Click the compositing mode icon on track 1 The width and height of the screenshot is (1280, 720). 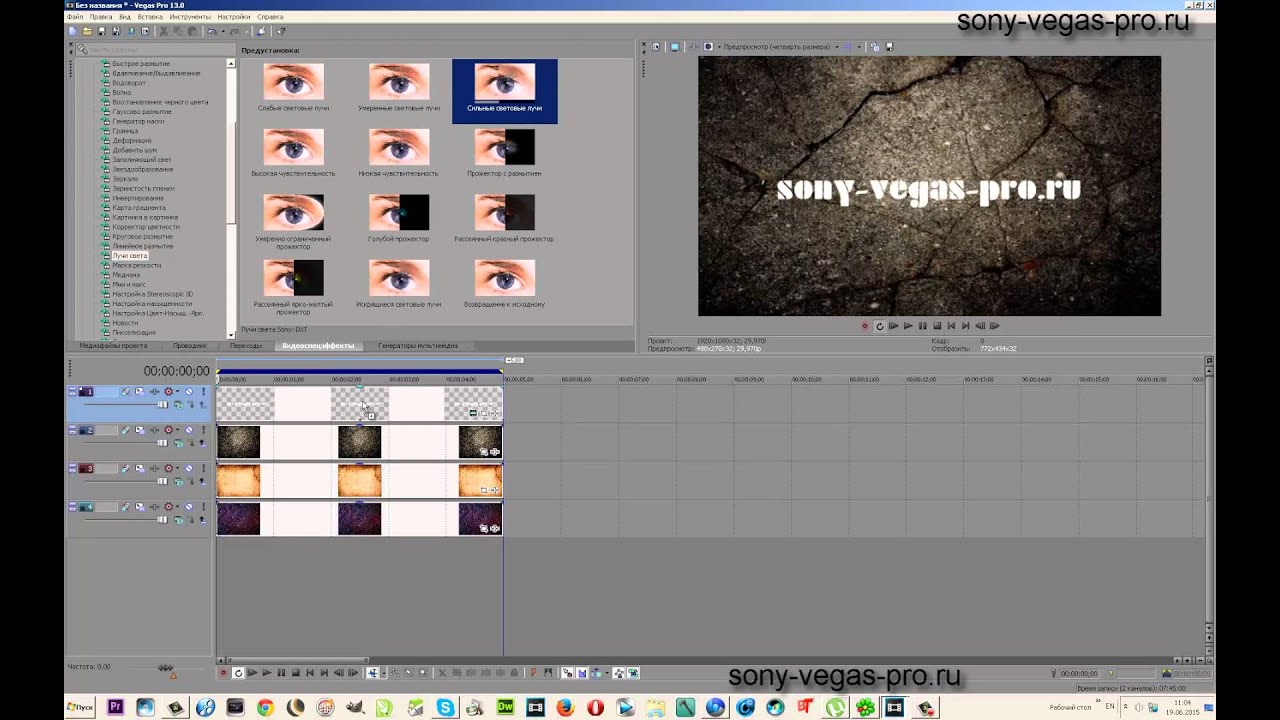[x=178, y=405]
